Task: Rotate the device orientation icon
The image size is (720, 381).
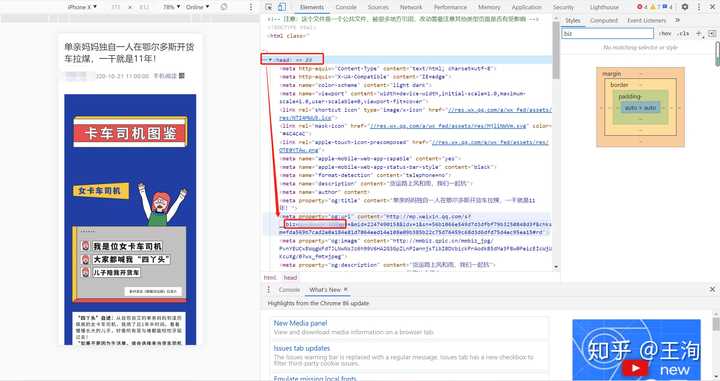Action: [x=224, y=7]
